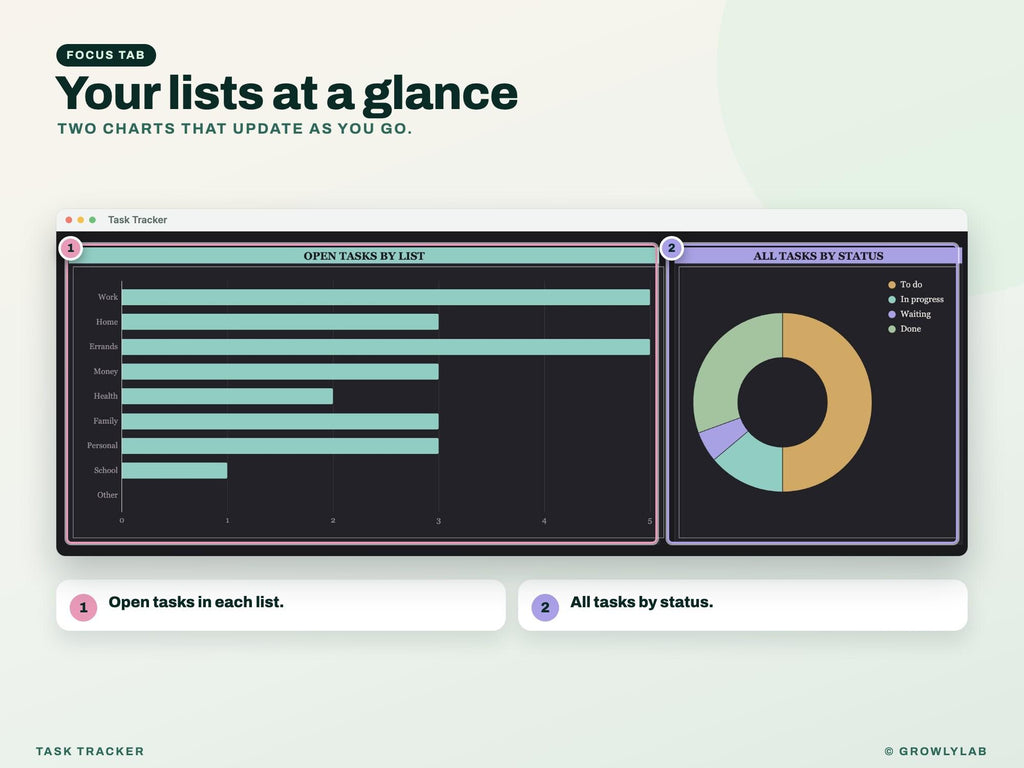Screen dimensions: 1024x768
Task: Click the Waiting legend color dot
Action: point(891,314)
